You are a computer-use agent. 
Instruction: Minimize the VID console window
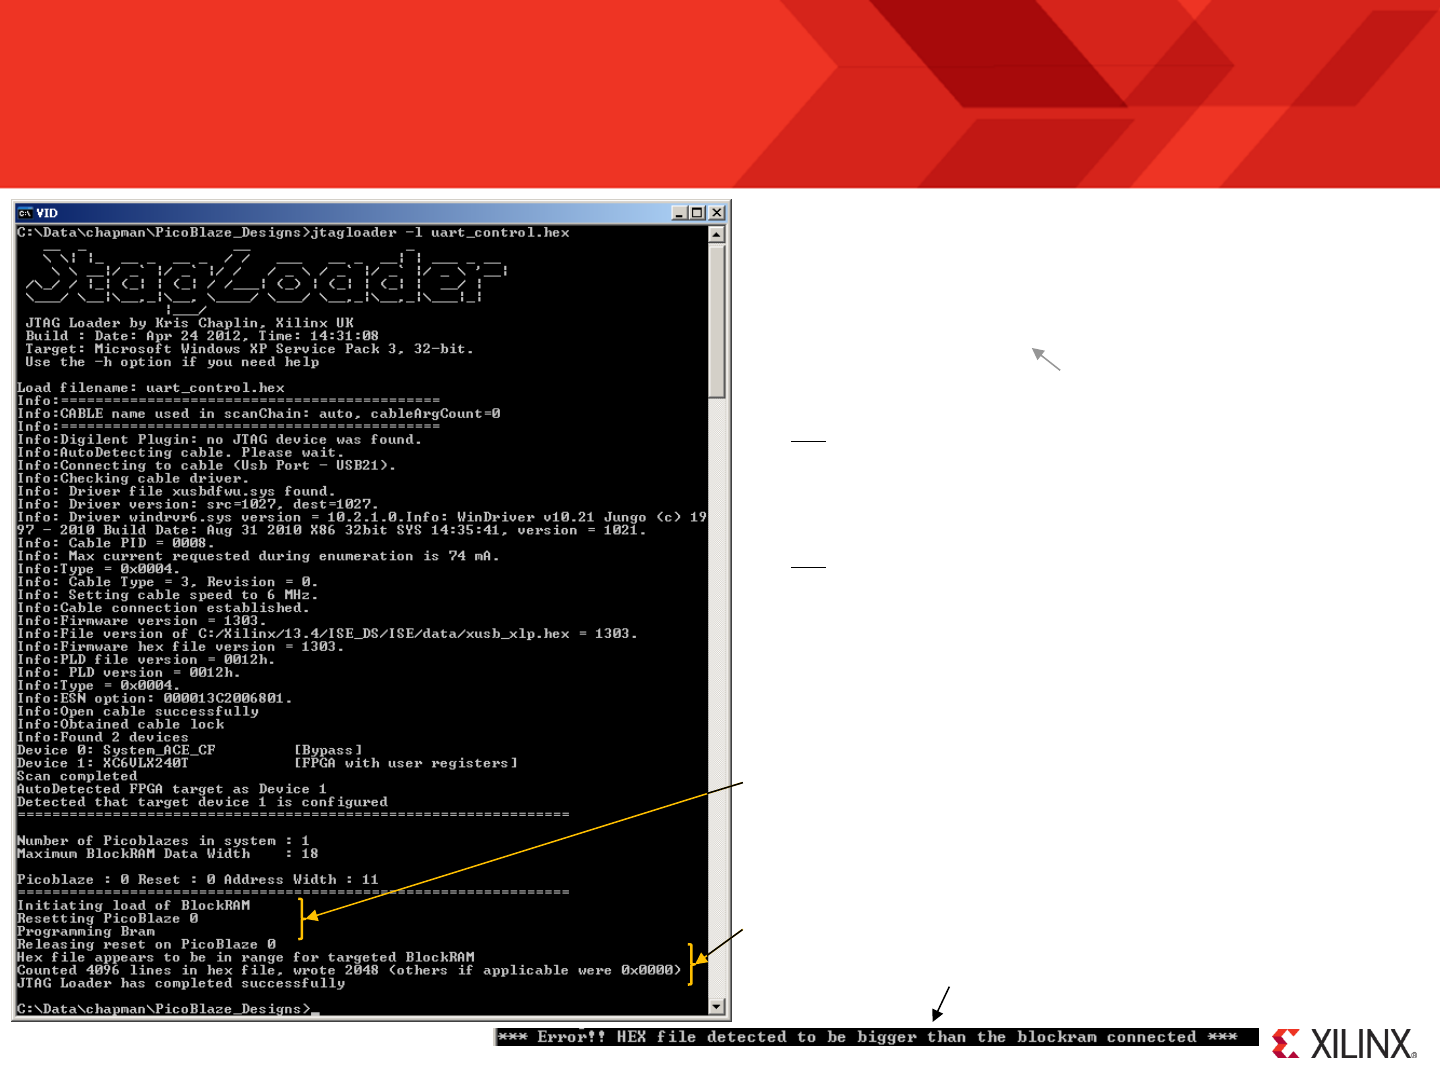tap(680, 213)
